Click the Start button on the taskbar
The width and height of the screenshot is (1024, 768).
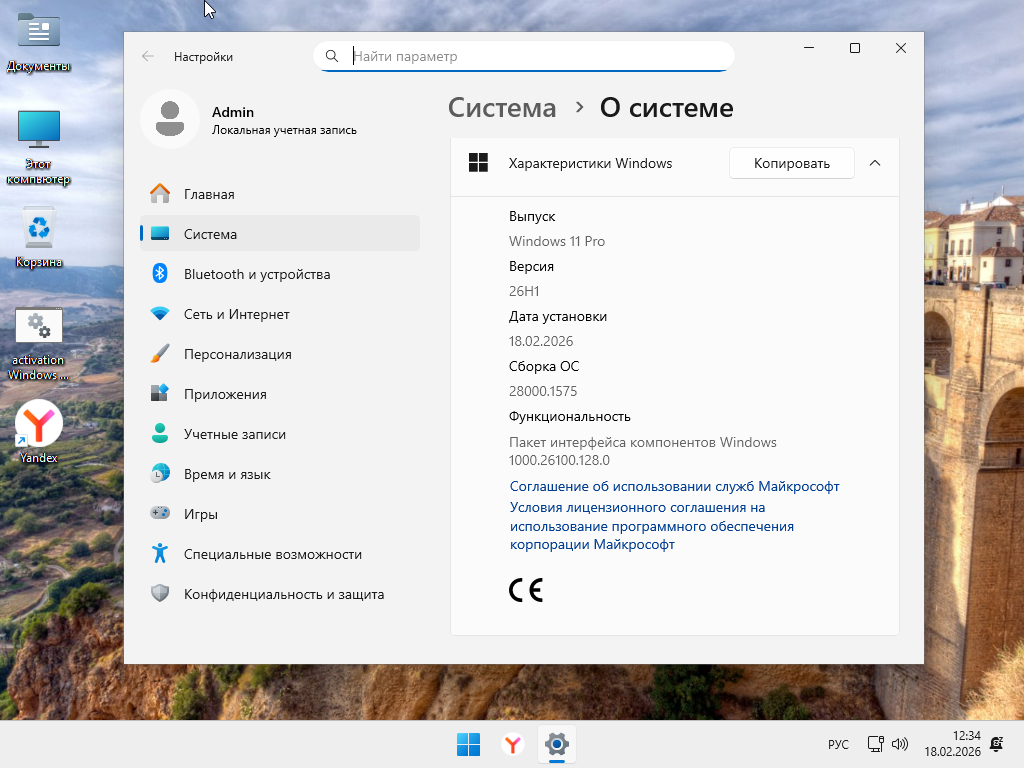[x=468, y=744]
